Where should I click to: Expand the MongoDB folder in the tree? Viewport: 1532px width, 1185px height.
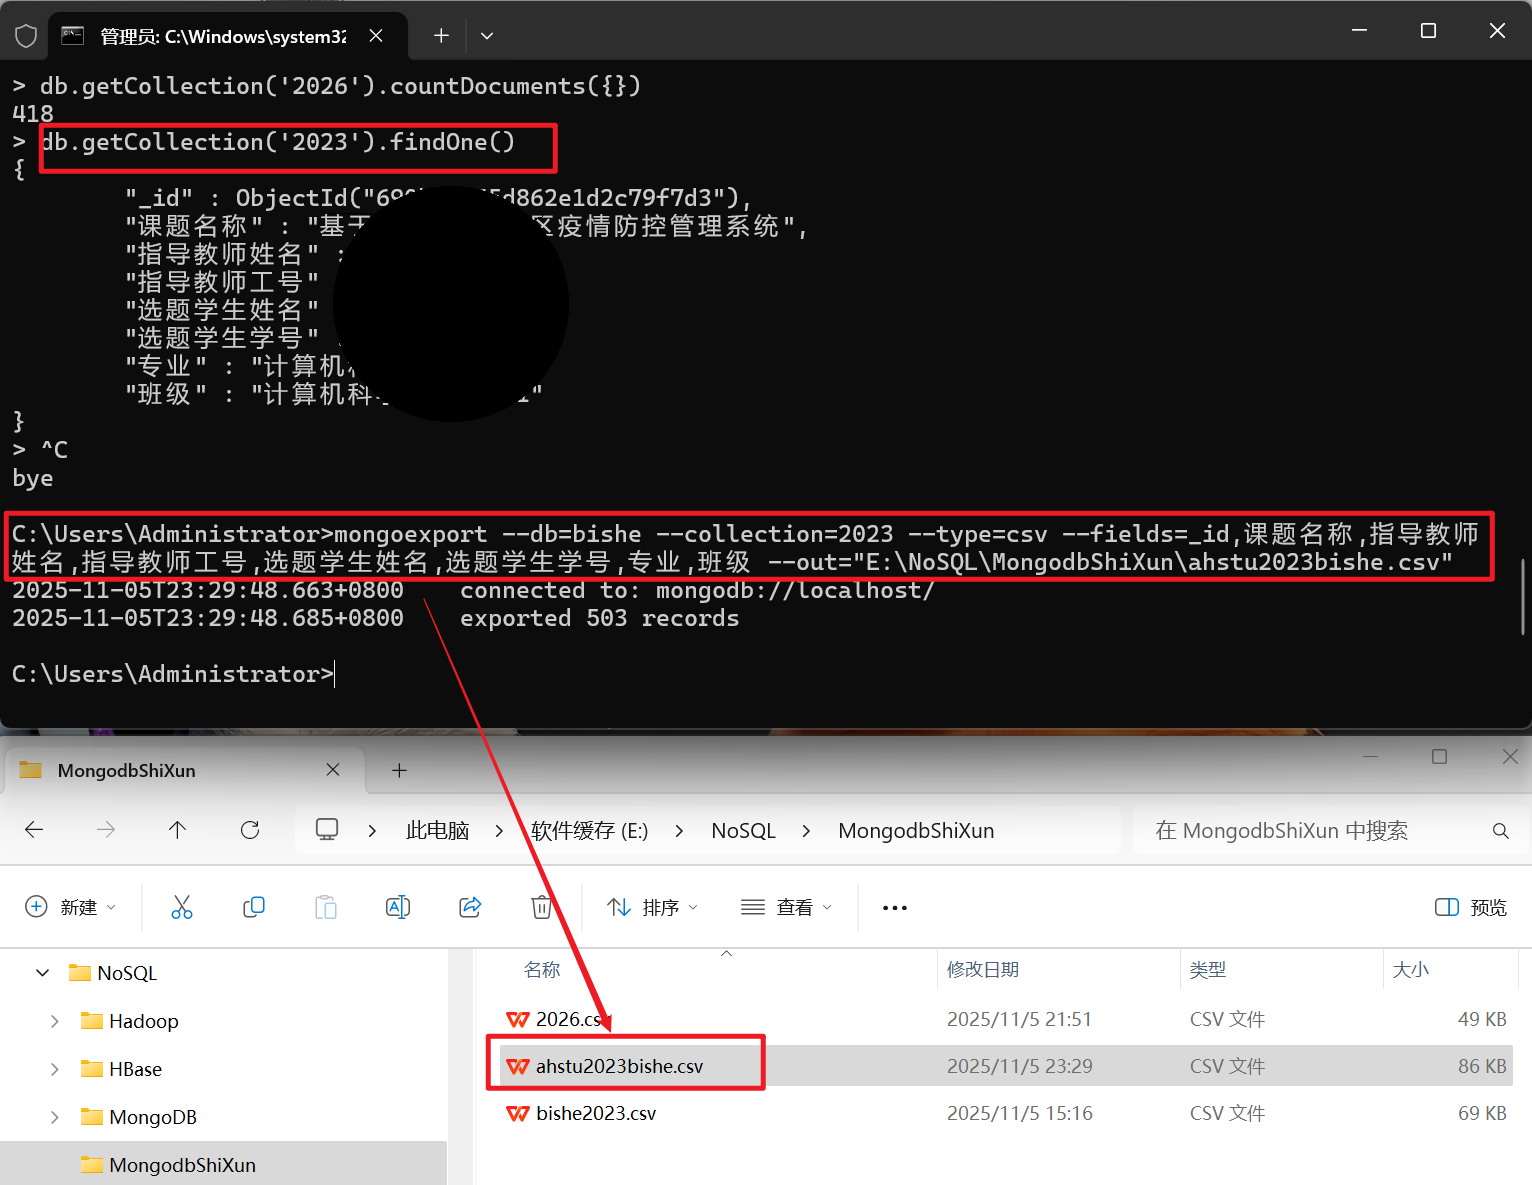tap(55, 1117)
